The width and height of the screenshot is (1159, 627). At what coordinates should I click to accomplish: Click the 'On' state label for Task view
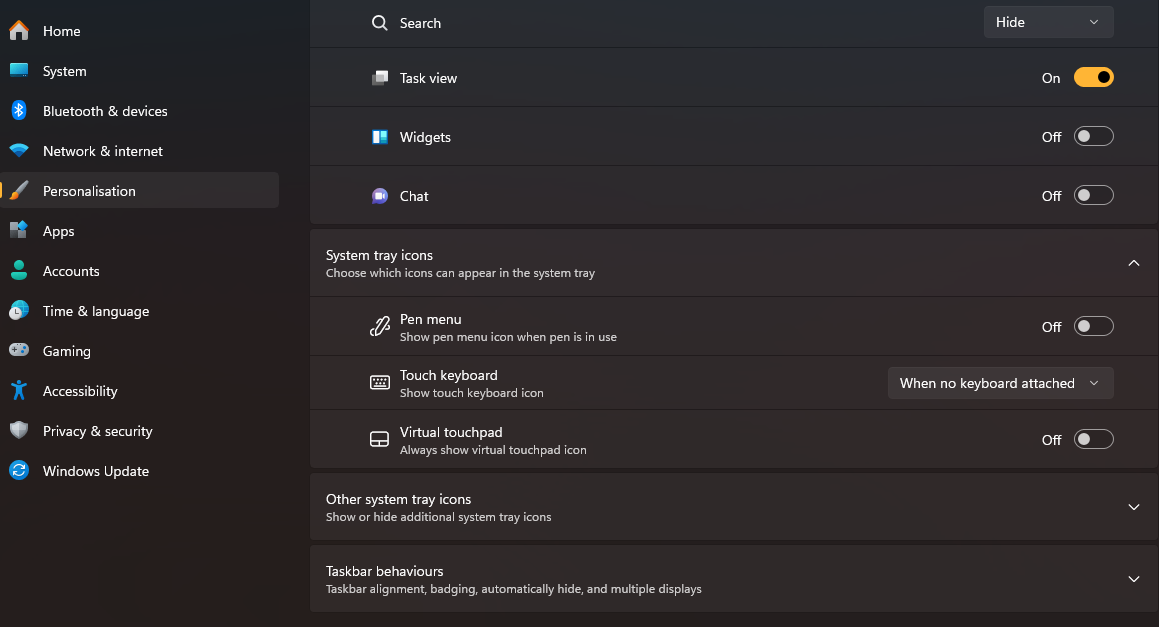(1050, 78)
